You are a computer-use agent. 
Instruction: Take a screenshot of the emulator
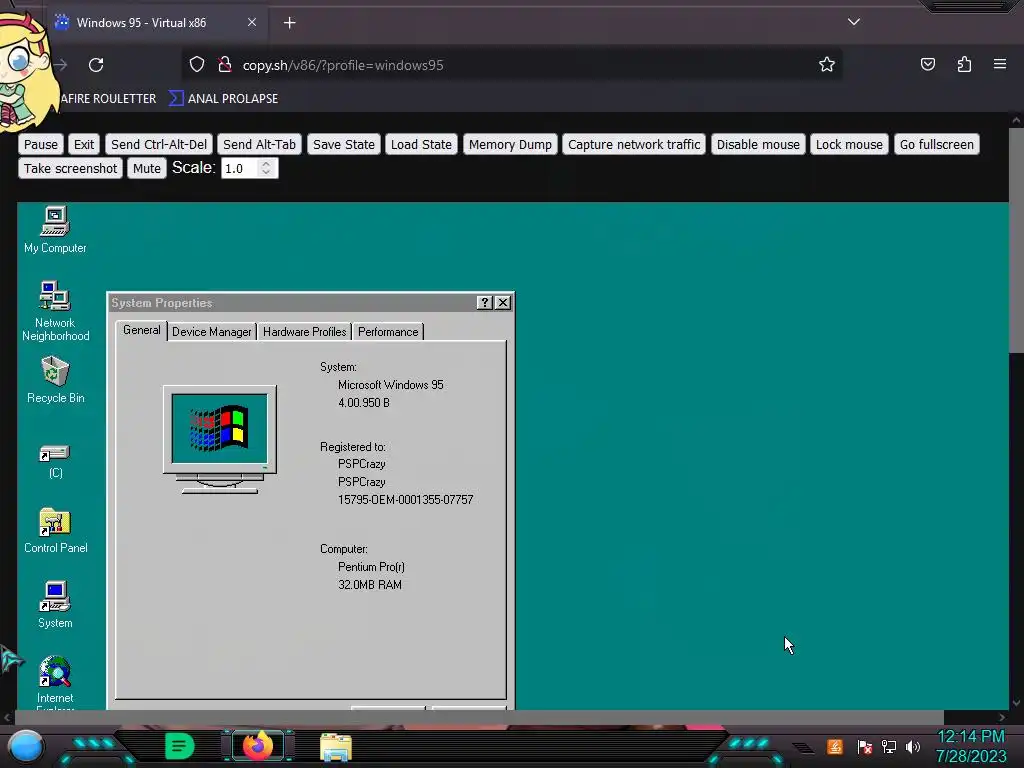coord(71,168)
